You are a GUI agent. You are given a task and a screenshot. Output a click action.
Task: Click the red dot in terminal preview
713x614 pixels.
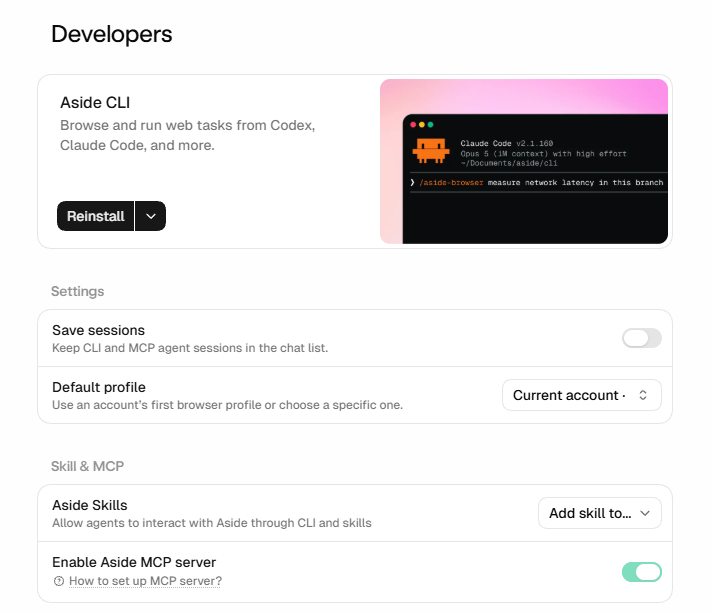tap(413, 125)
